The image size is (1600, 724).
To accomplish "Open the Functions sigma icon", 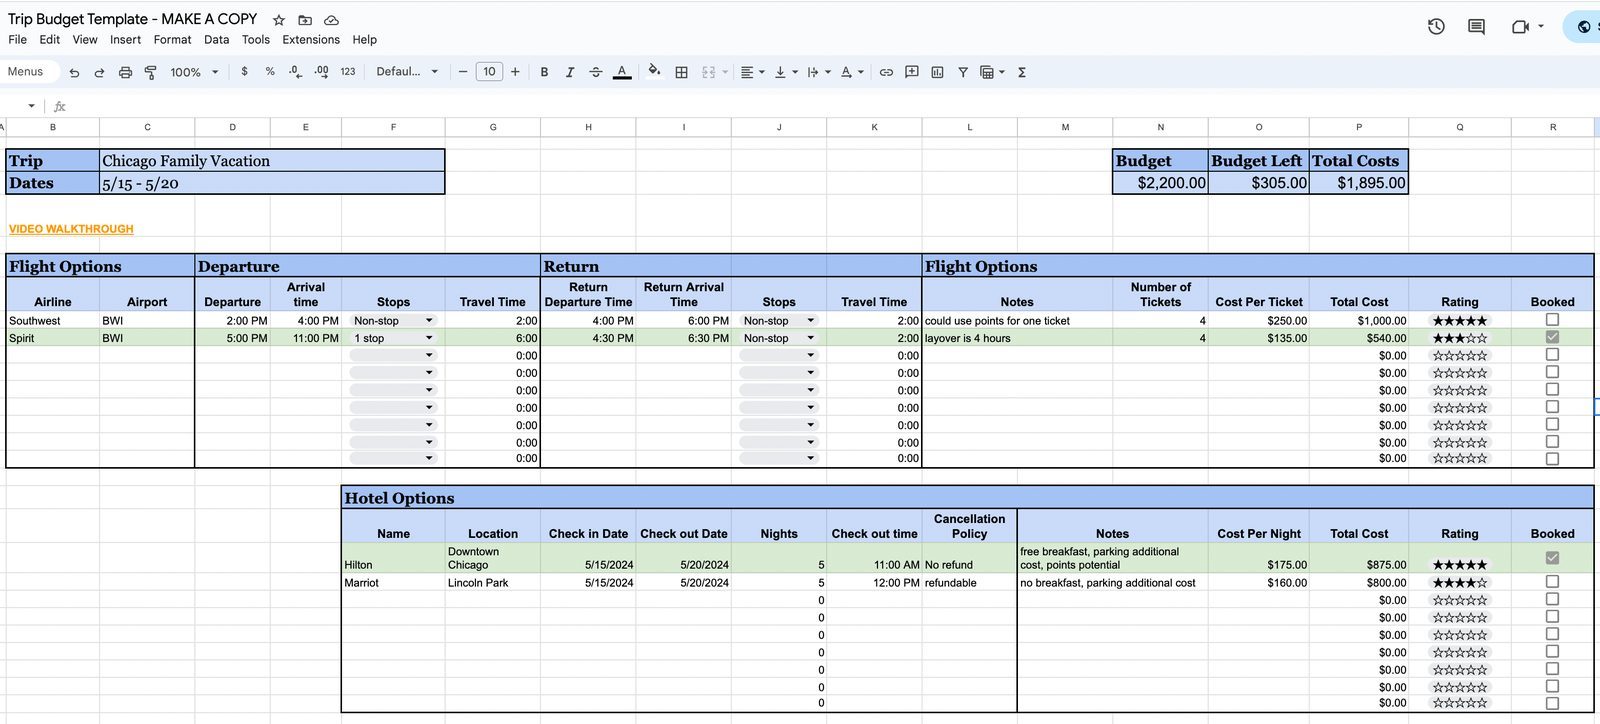I will click(1022, 72).
